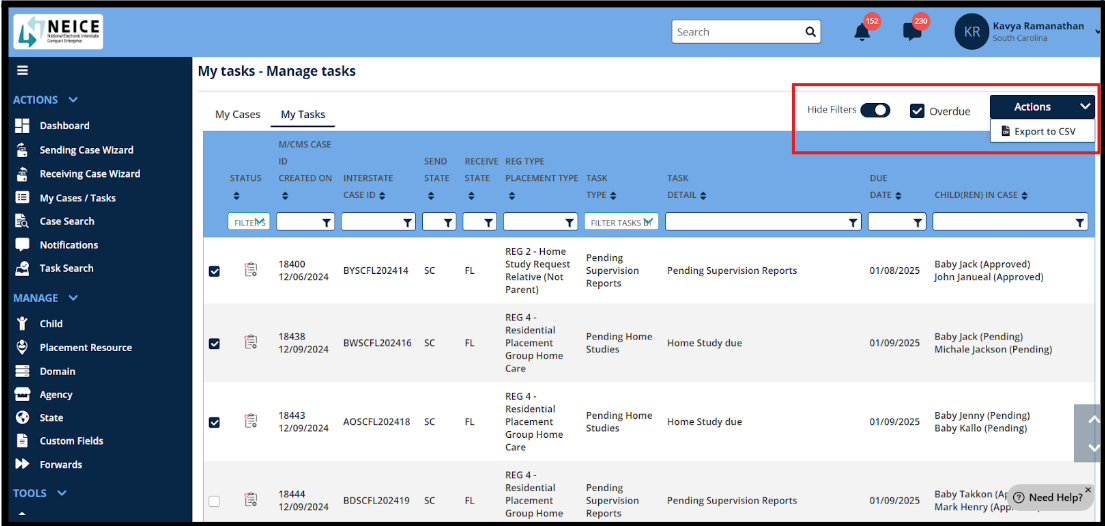Click the search magnifier icon
1105x526 pixels.
point(810,32)
